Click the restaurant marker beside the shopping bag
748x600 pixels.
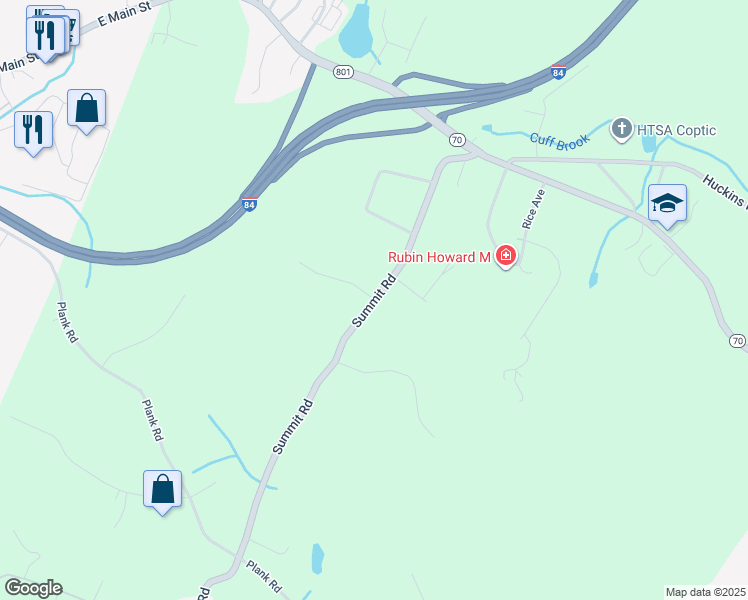(33, 131)
